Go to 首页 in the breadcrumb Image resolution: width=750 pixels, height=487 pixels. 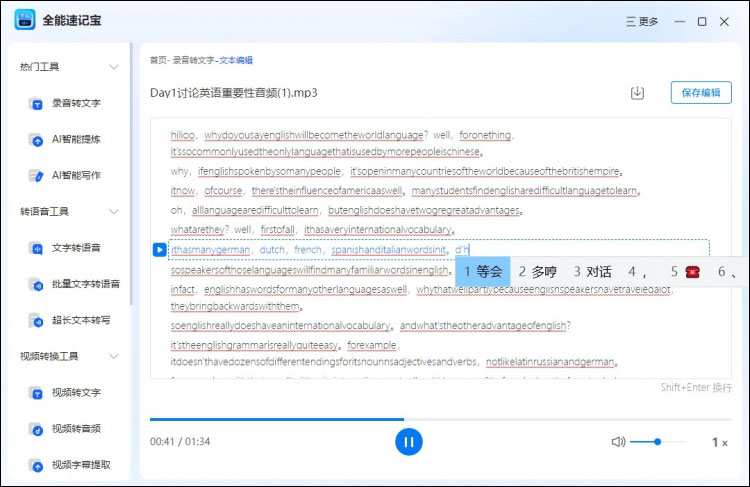pyautogui.click(x=158, y=60)
